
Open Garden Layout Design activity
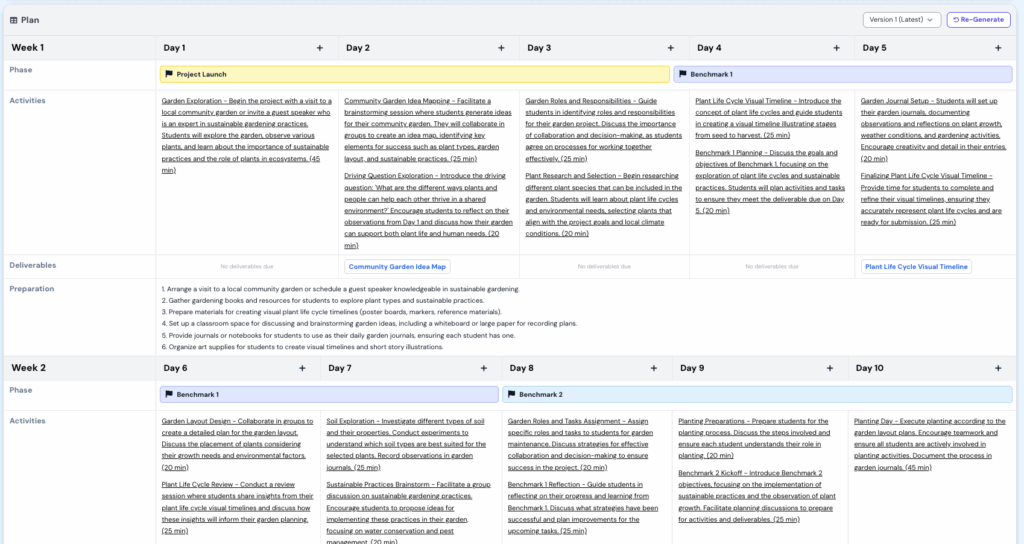click(x=237, y=444)
